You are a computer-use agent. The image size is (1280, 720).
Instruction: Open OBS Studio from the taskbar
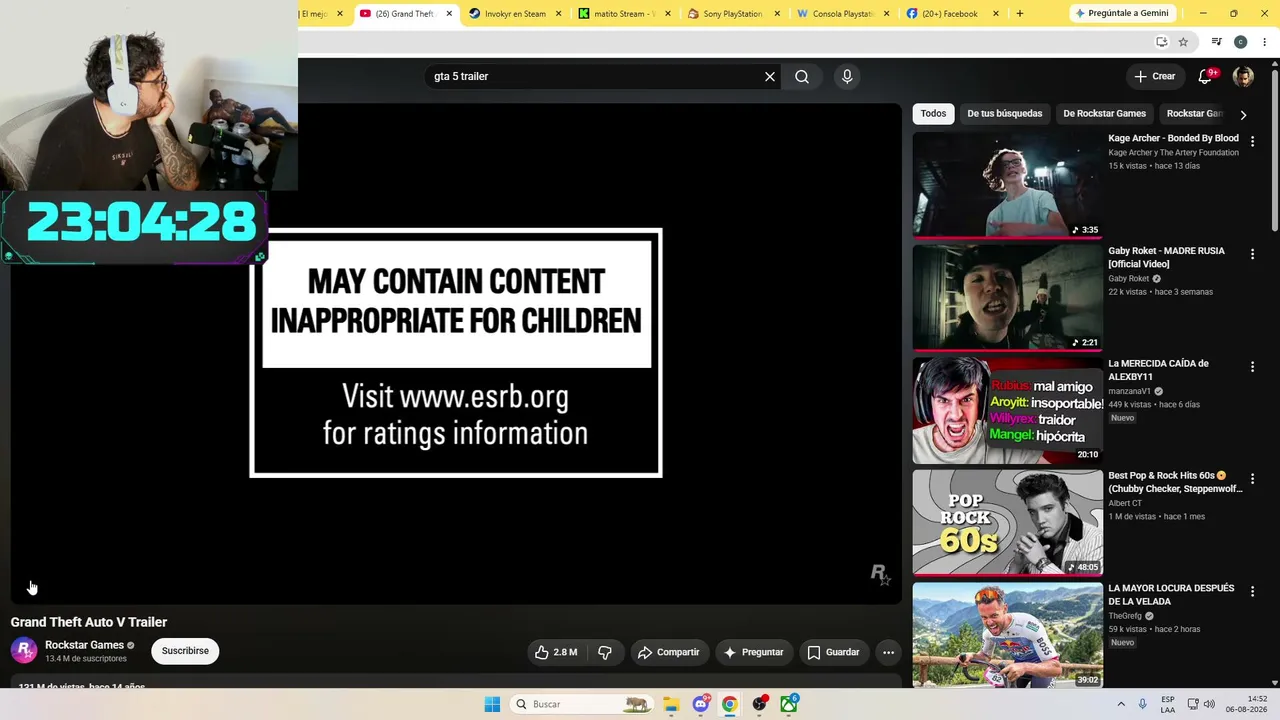pos(760,704)
